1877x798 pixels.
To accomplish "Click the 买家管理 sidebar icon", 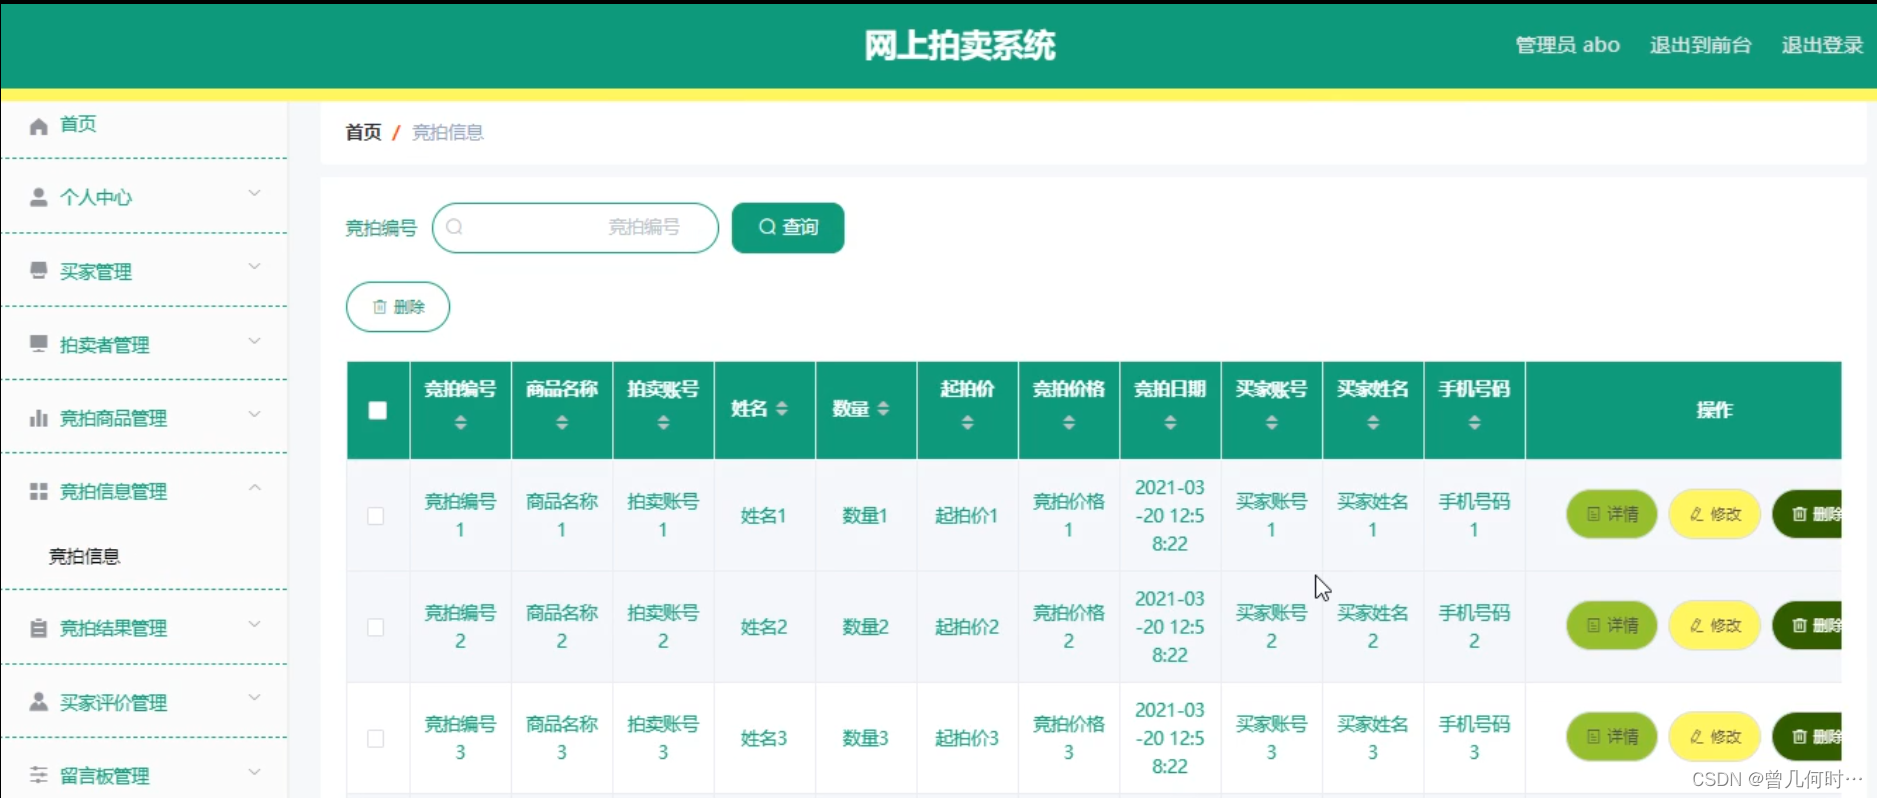I will (x=39, y=271).
